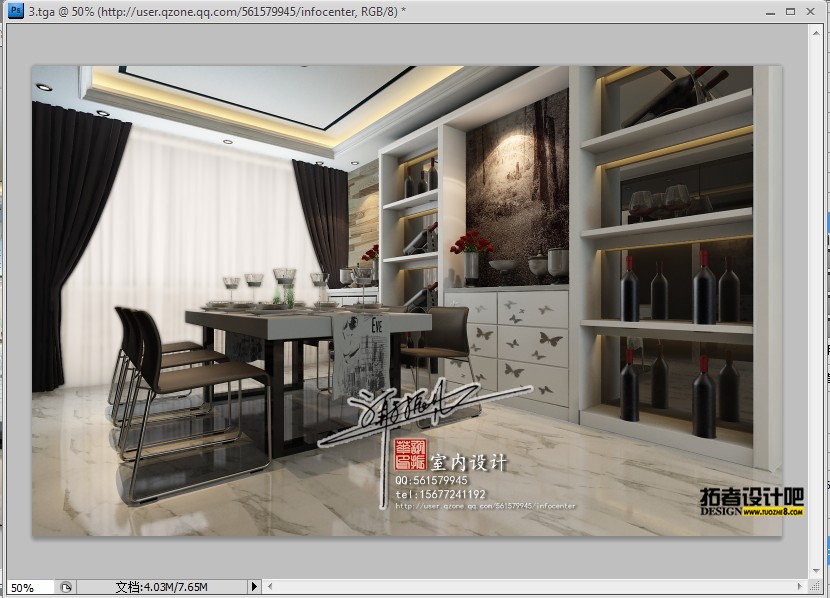
Task: Minimize the 3.tga document window
Action: pyautogui.click(x=771, y=12)
